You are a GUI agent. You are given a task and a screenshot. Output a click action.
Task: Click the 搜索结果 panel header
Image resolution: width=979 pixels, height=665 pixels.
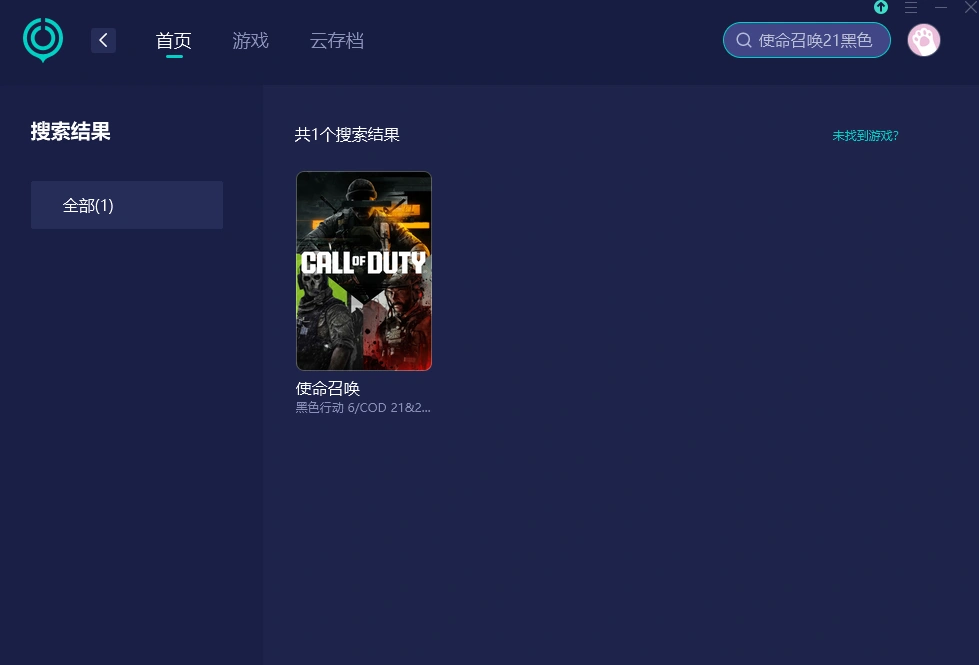pos(70,131)
